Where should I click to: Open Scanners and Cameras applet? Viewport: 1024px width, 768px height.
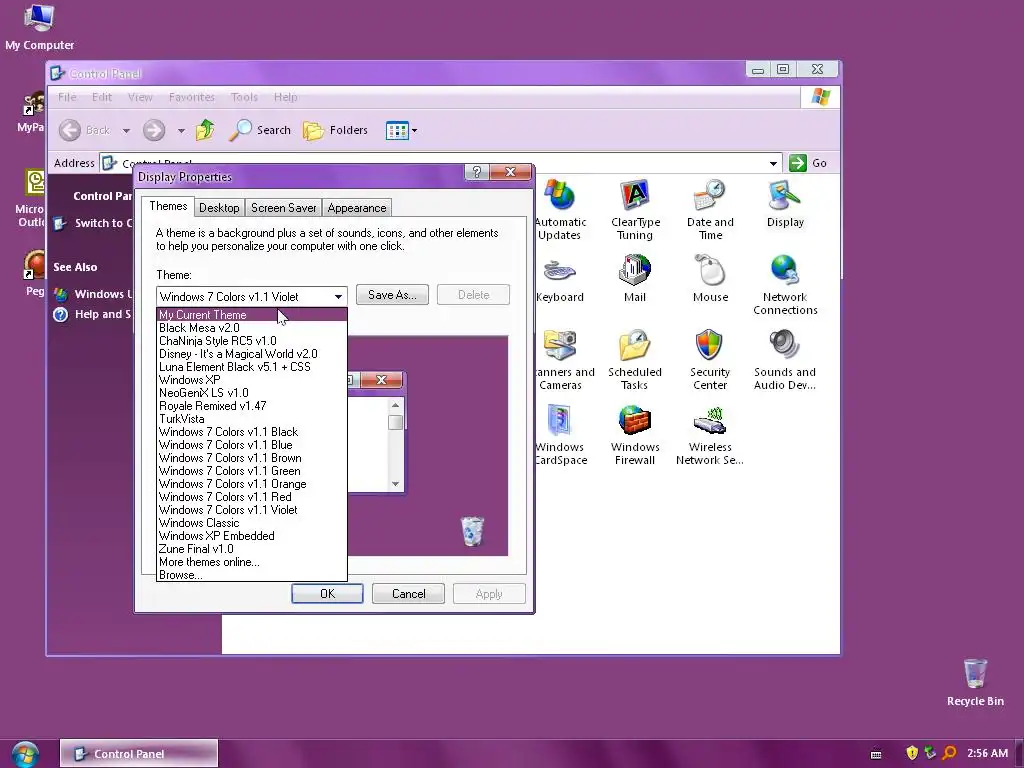[x=562, y=360]
